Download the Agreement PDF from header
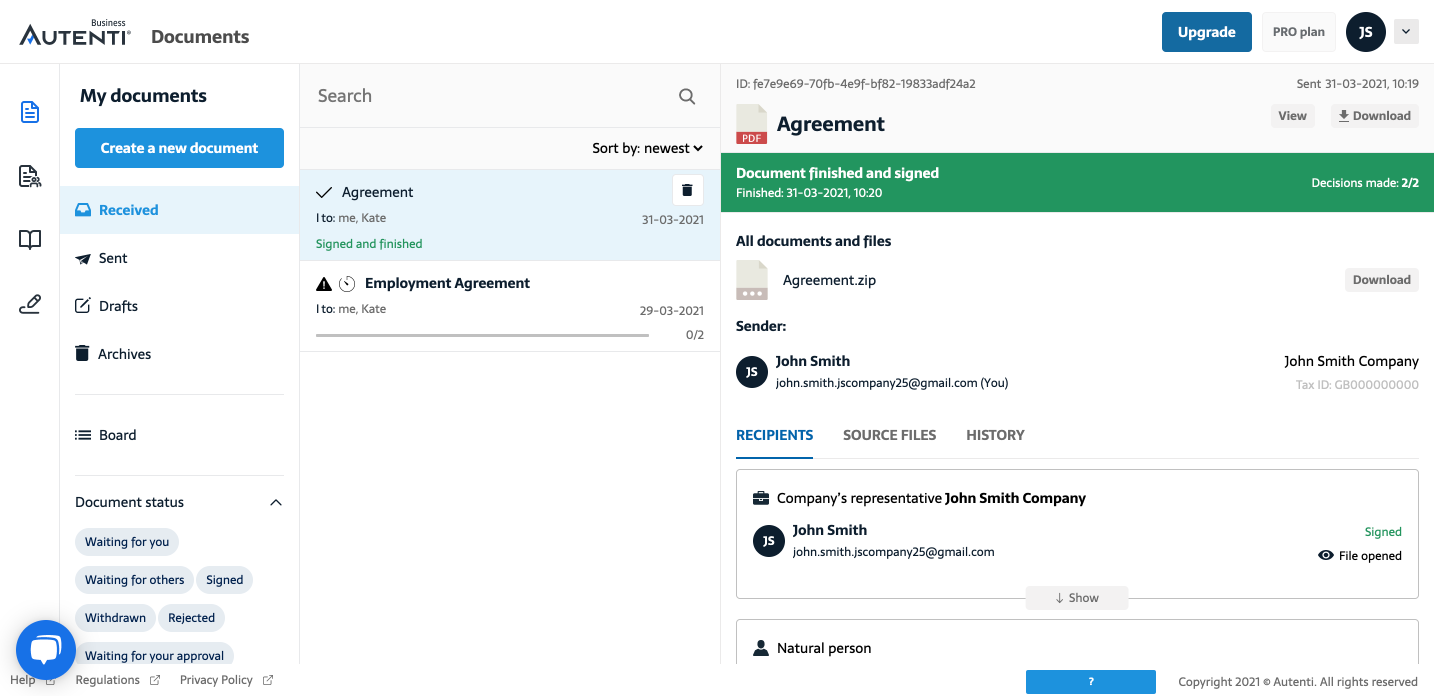Viewport: 1434px width, 696px height. pos(1375,116)
